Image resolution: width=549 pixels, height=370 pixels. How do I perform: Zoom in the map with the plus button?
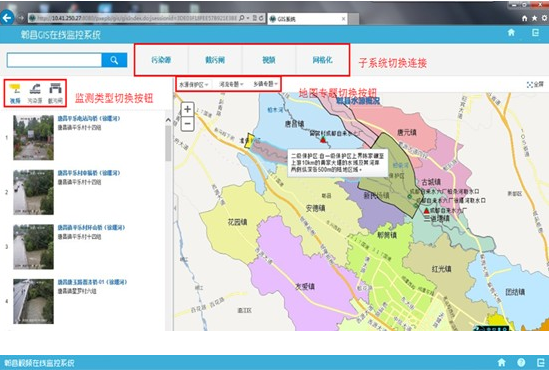pos(187,109)
